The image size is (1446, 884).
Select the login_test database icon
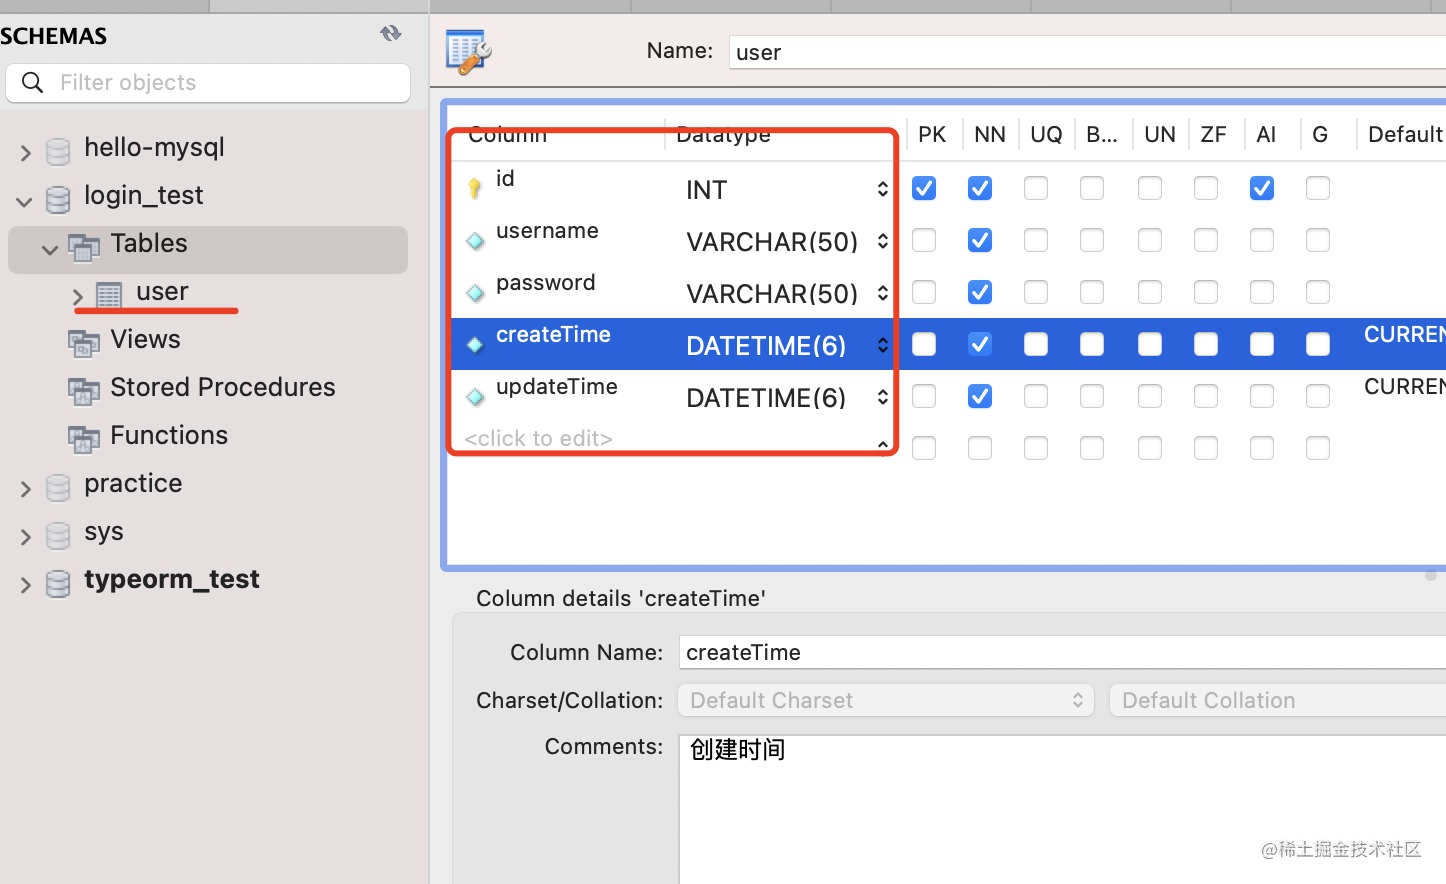coord(59,199)
